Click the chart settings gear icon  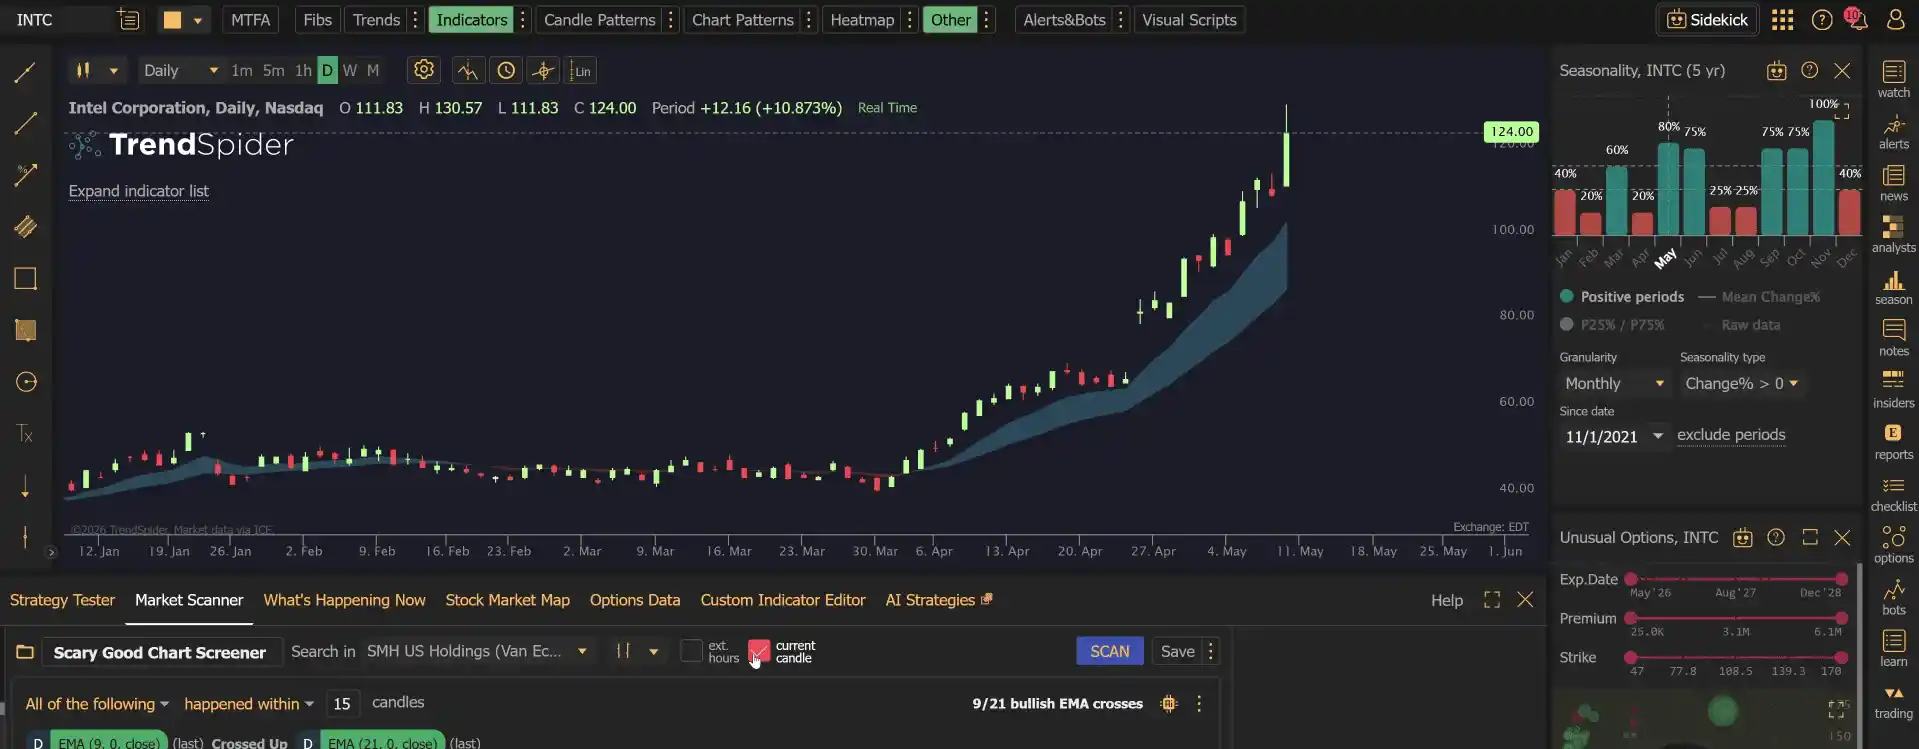(x=424, y=70)
